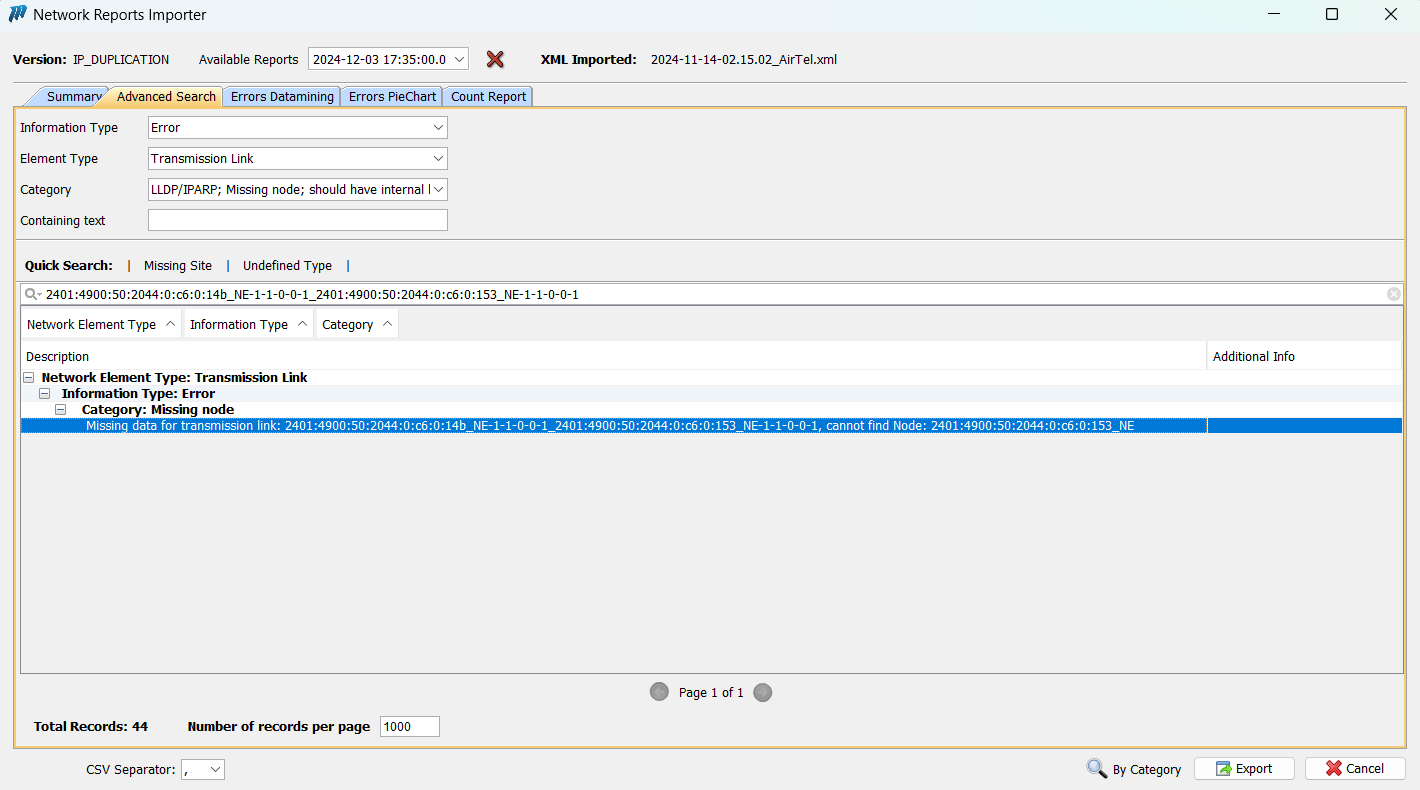Viewport: 1420px width, 790px height.
Task: Click the magnifier icon in the quick search bar
Action: coord(31,293)
